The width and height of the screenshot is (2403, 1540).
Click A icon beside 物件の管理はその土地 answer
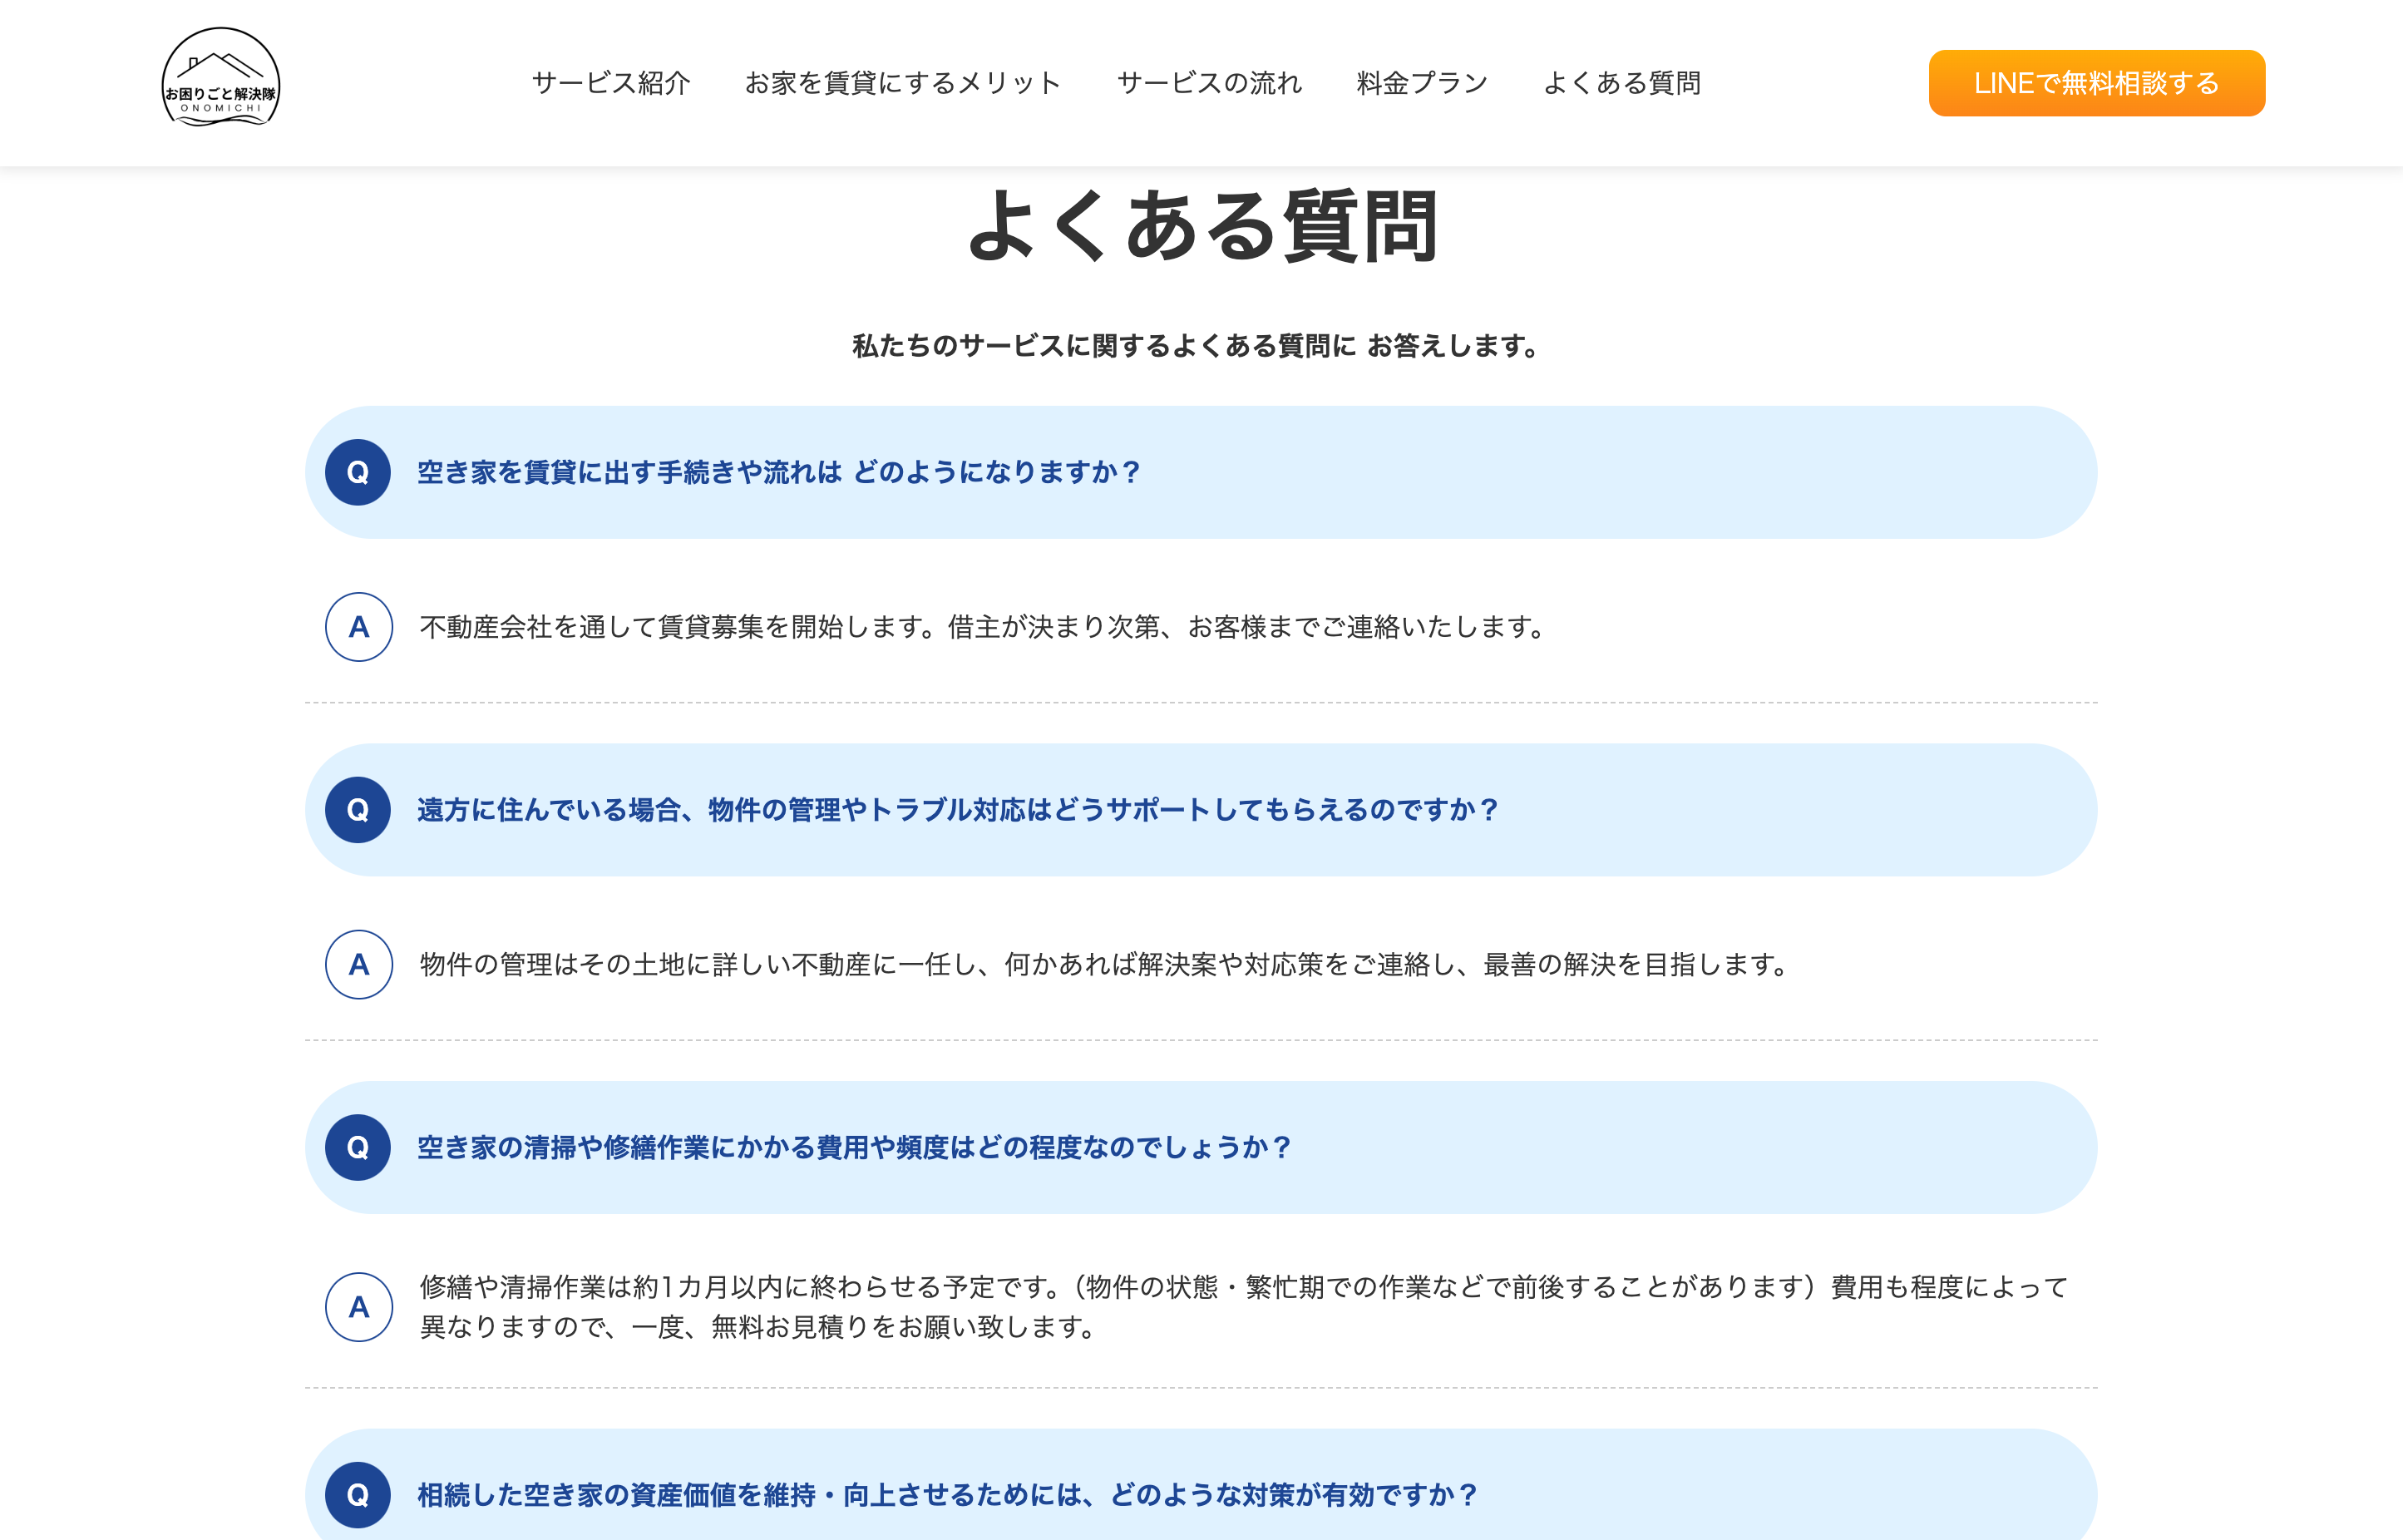click(358, 965)
